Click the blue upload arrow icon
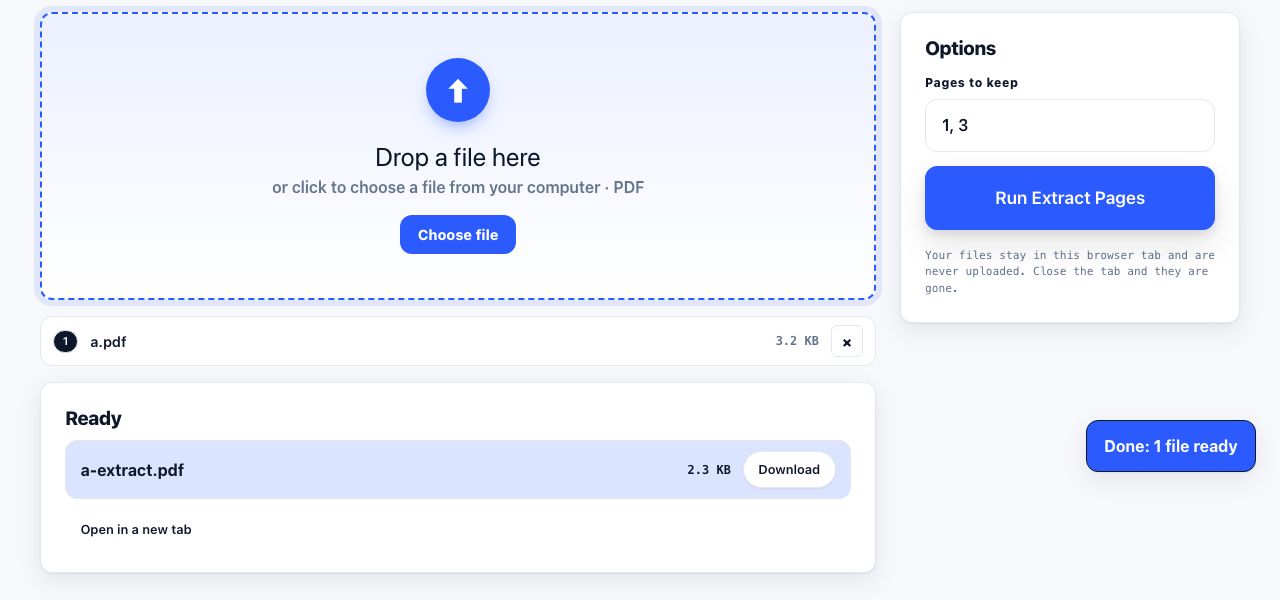 tap(458, 90)
